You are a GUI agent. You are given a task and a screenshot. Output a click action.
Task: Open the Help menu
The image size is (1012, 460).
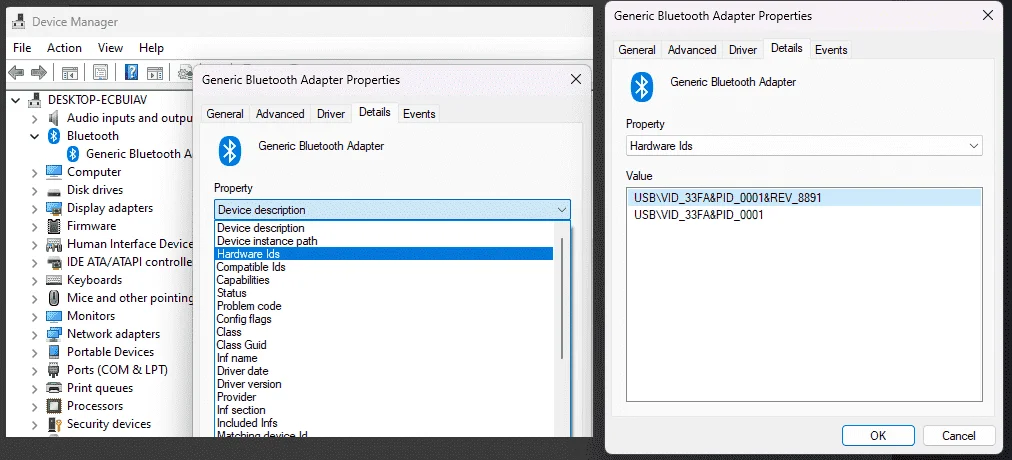(152, 48)
